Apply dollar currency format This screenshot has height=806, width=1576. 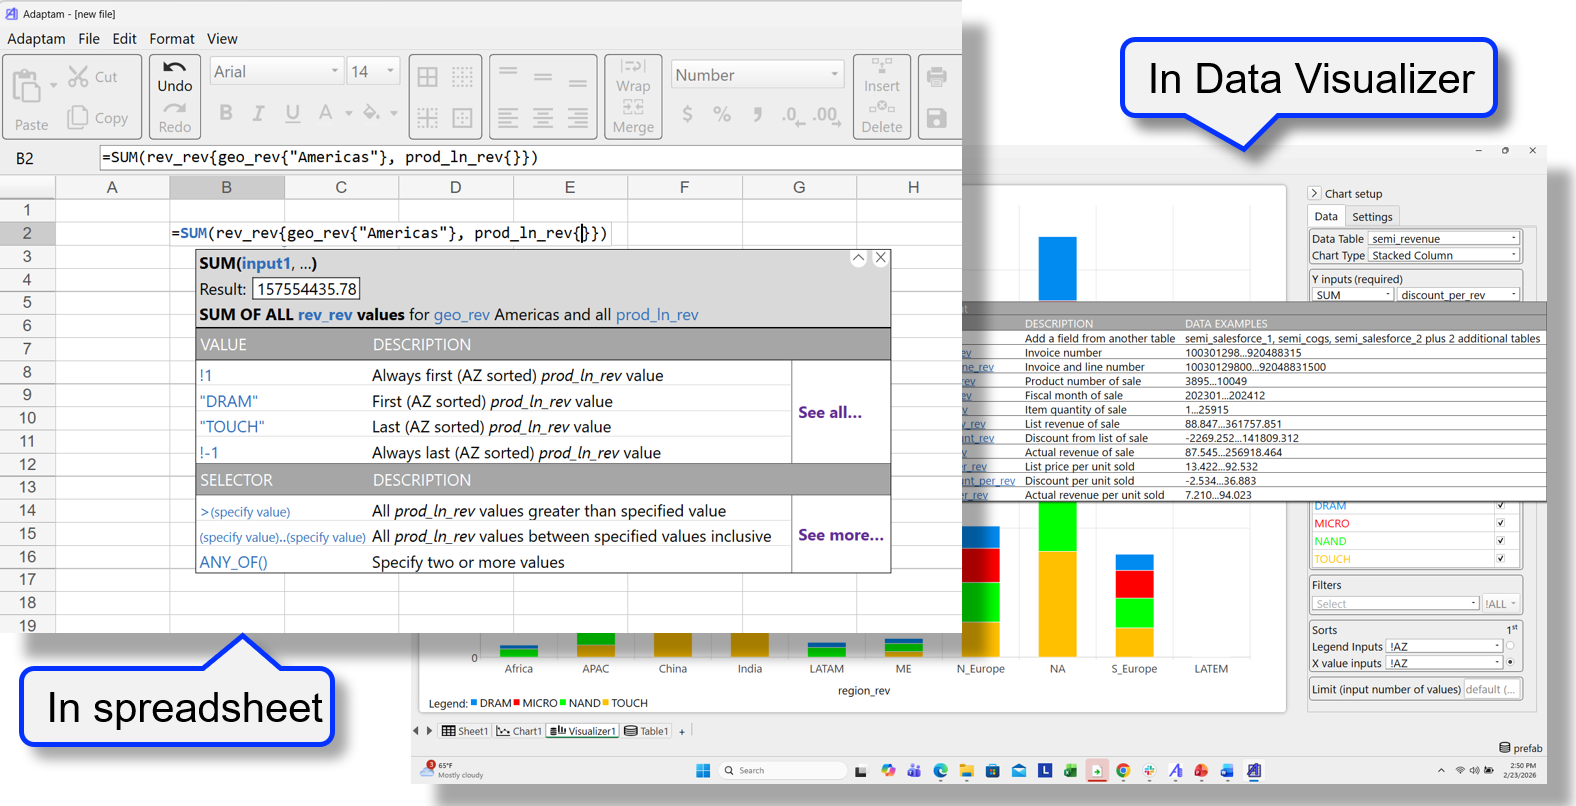pyautogui.click(x=687, y=114)
